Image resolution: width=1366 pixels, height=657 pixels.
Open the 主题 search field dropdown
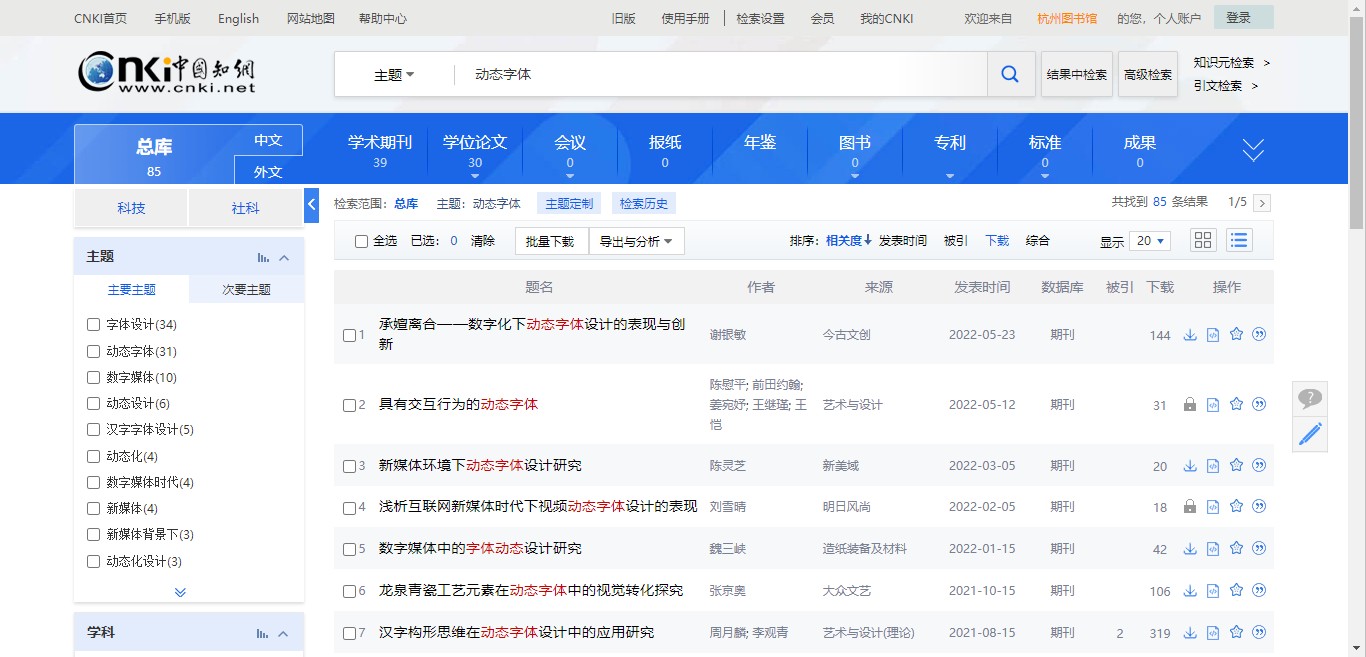[394, 75]
